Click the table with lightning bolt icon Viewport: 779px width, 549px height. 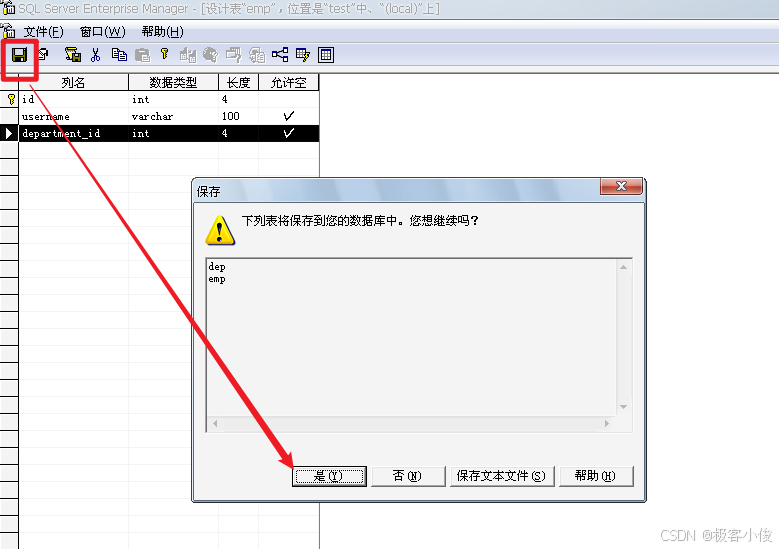pos(303,55)
